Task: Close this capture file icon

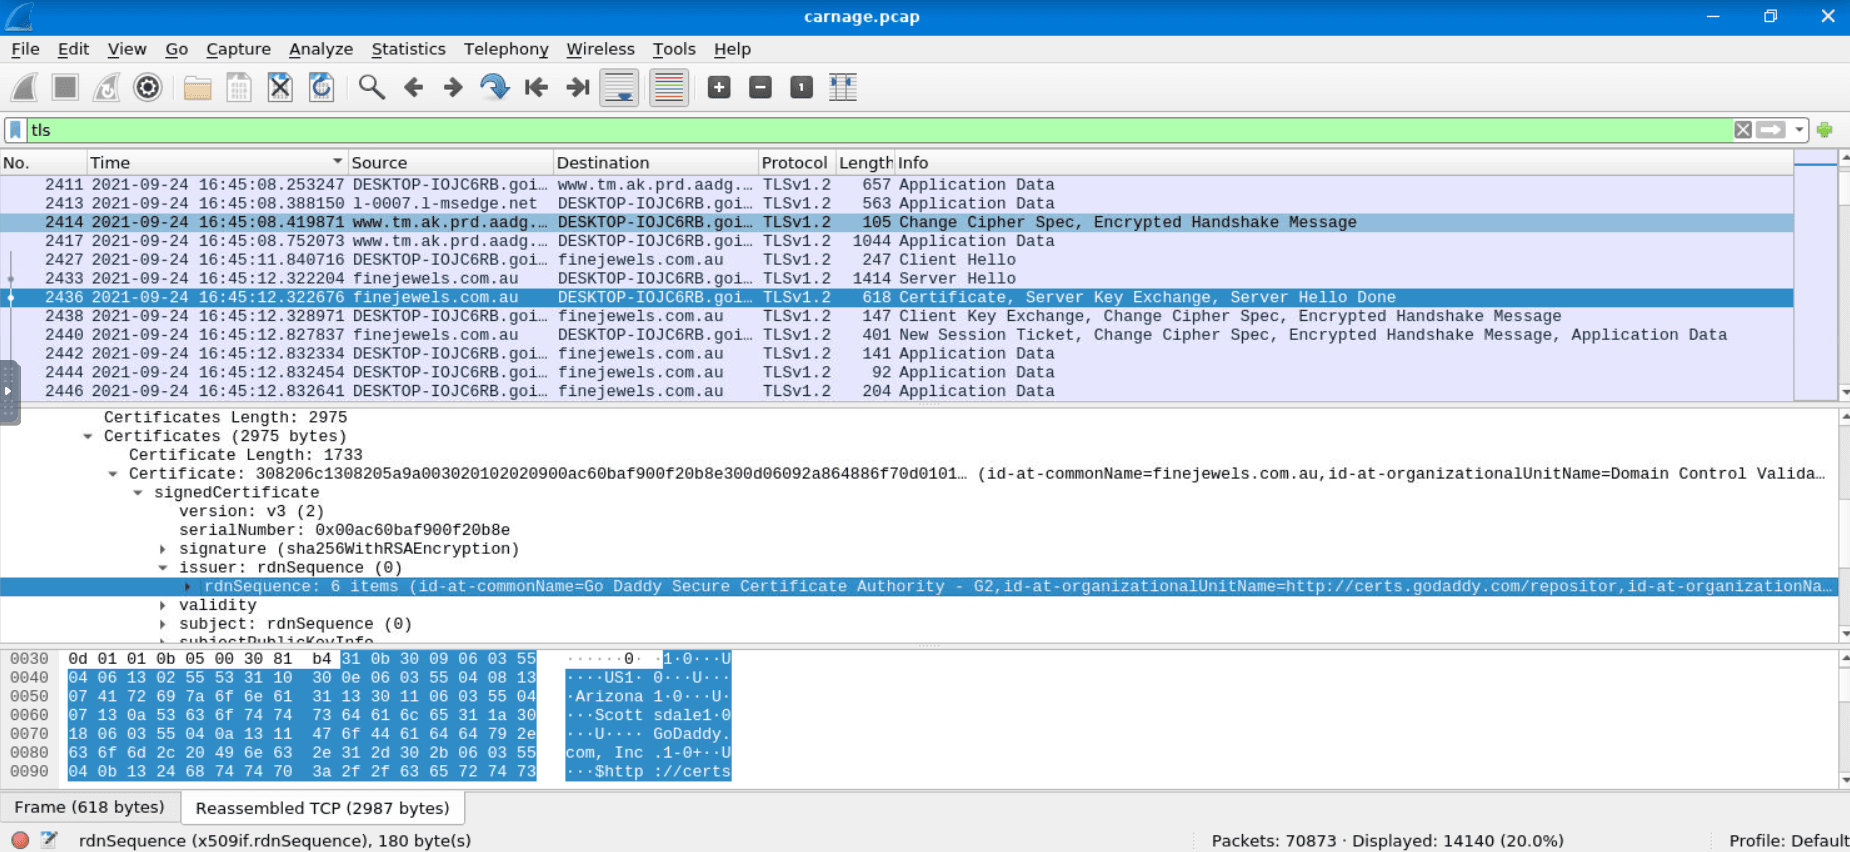Action: [280, 88]
